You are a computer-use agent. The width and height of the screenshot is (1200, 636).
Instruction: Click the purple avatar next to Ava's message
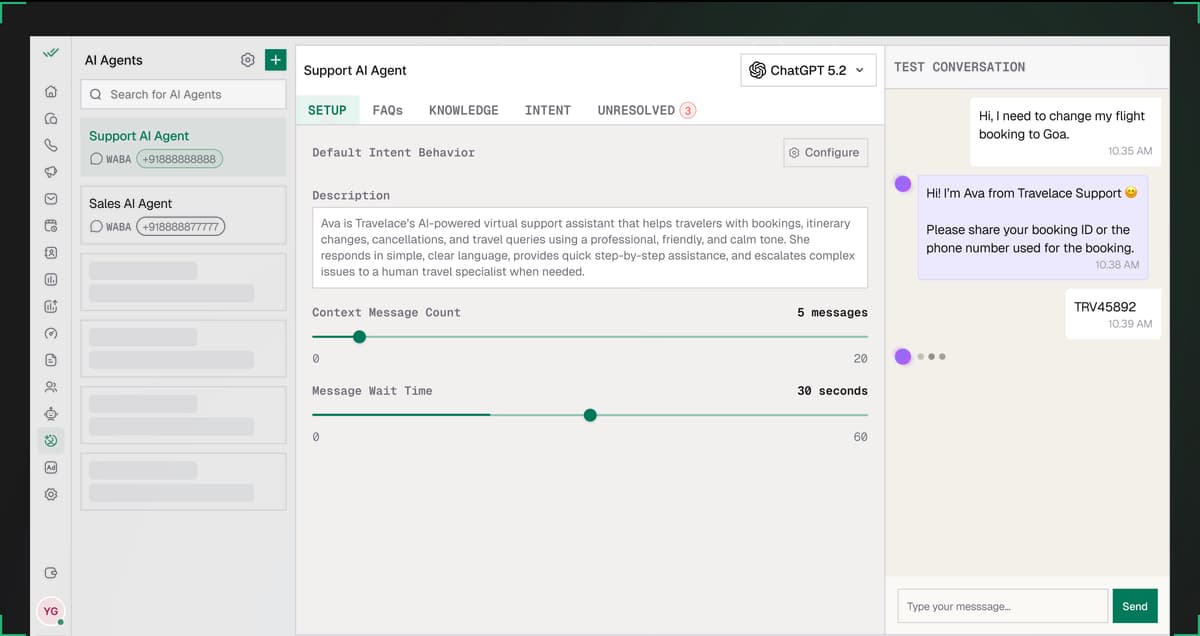(903, 183)
